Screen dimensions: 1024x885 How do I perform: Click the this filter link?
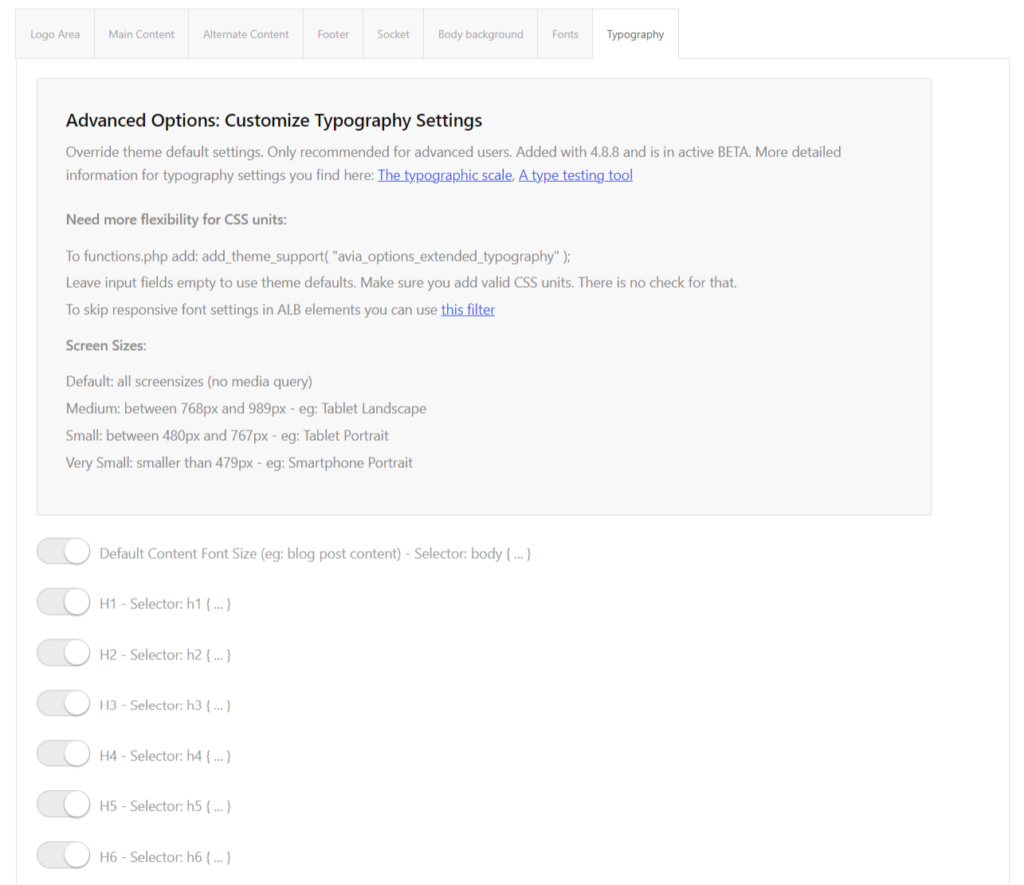pos(468,310)
